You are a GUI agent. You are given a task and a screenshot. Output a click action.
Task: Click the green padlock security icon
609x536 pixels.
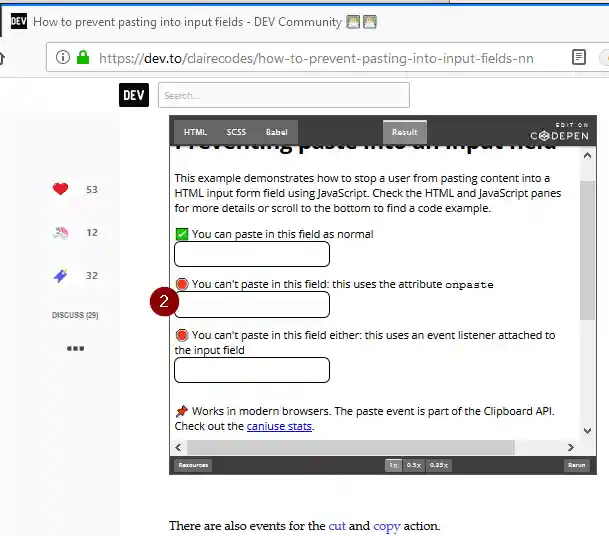click(x=83, y=57)
